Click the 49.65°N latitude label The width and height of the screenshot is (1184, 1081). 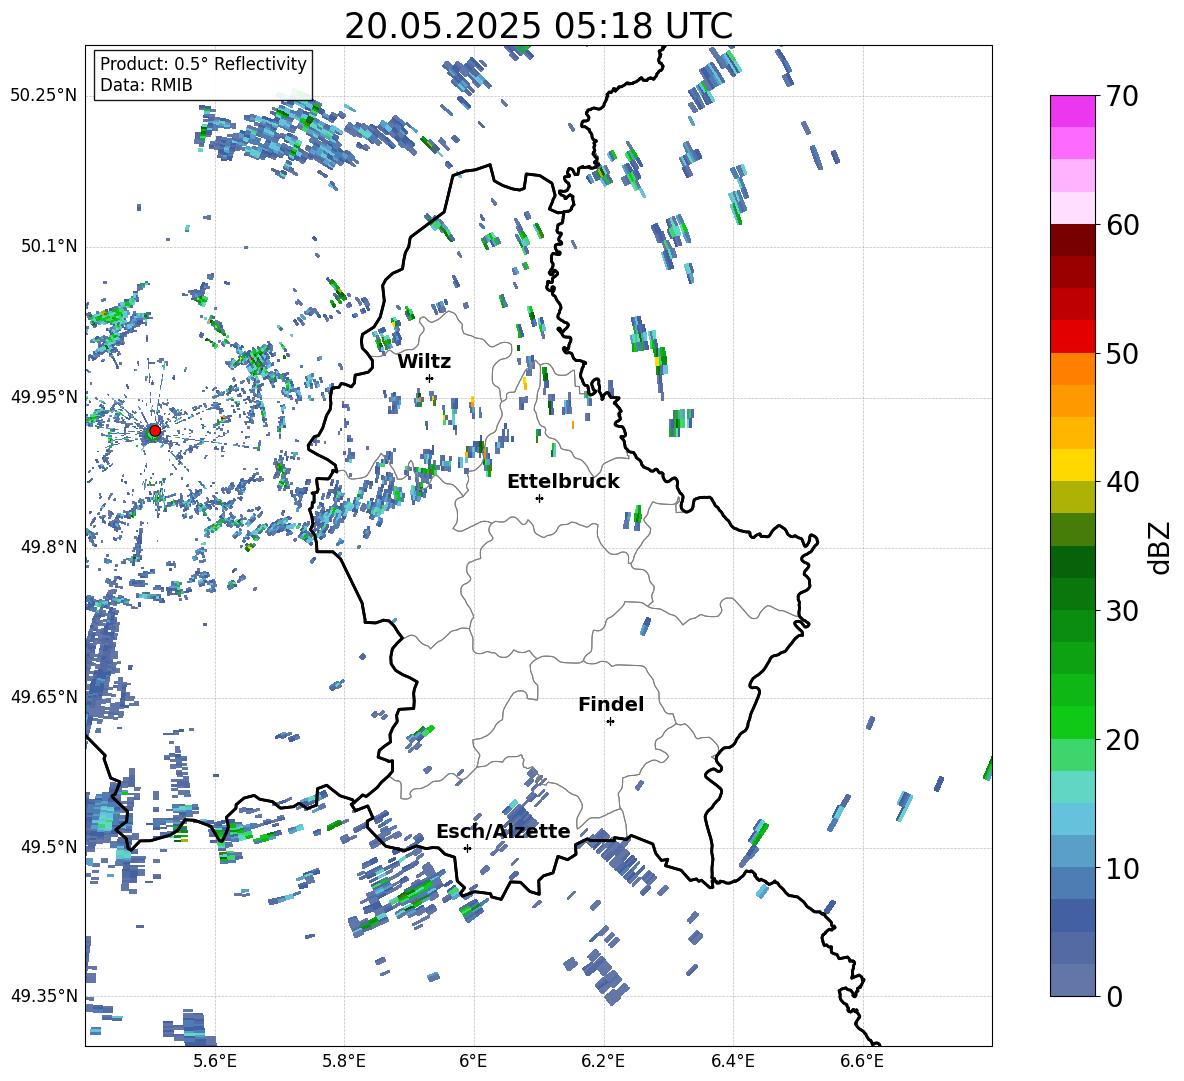click(44, 697)
